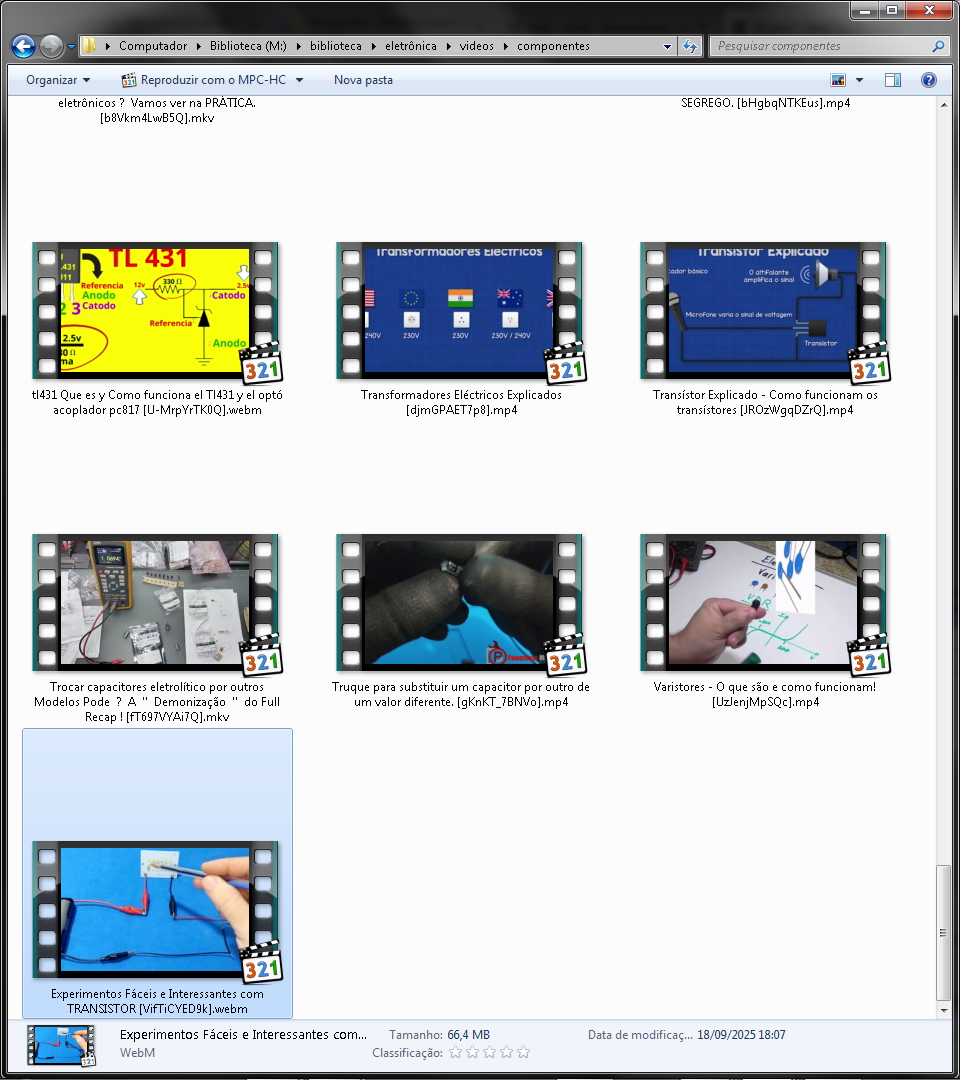Viewport: 960px width, 1080px height.
Task: Click MPC-HC 321 badge on Transístor Explicado thumbnail
Action: [x=869, y=364]
